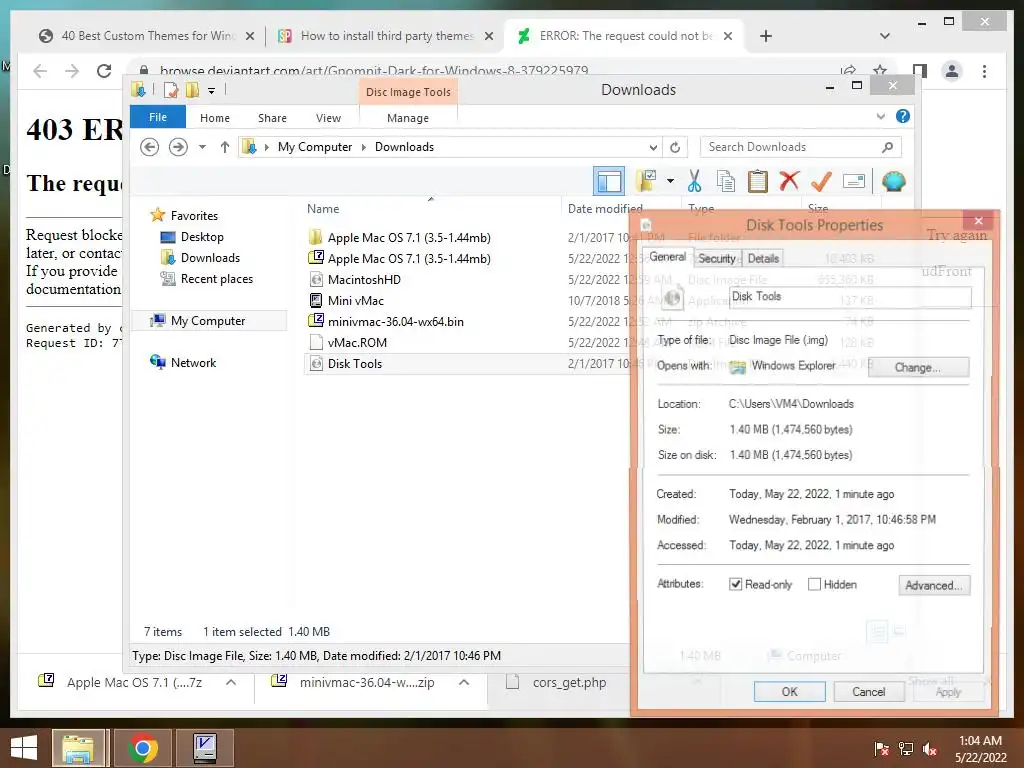This screenshot has width=1024, height=768.
Task: Click the Paste clipboard icon in Explorer toolbar
Action: click(758, 181)
